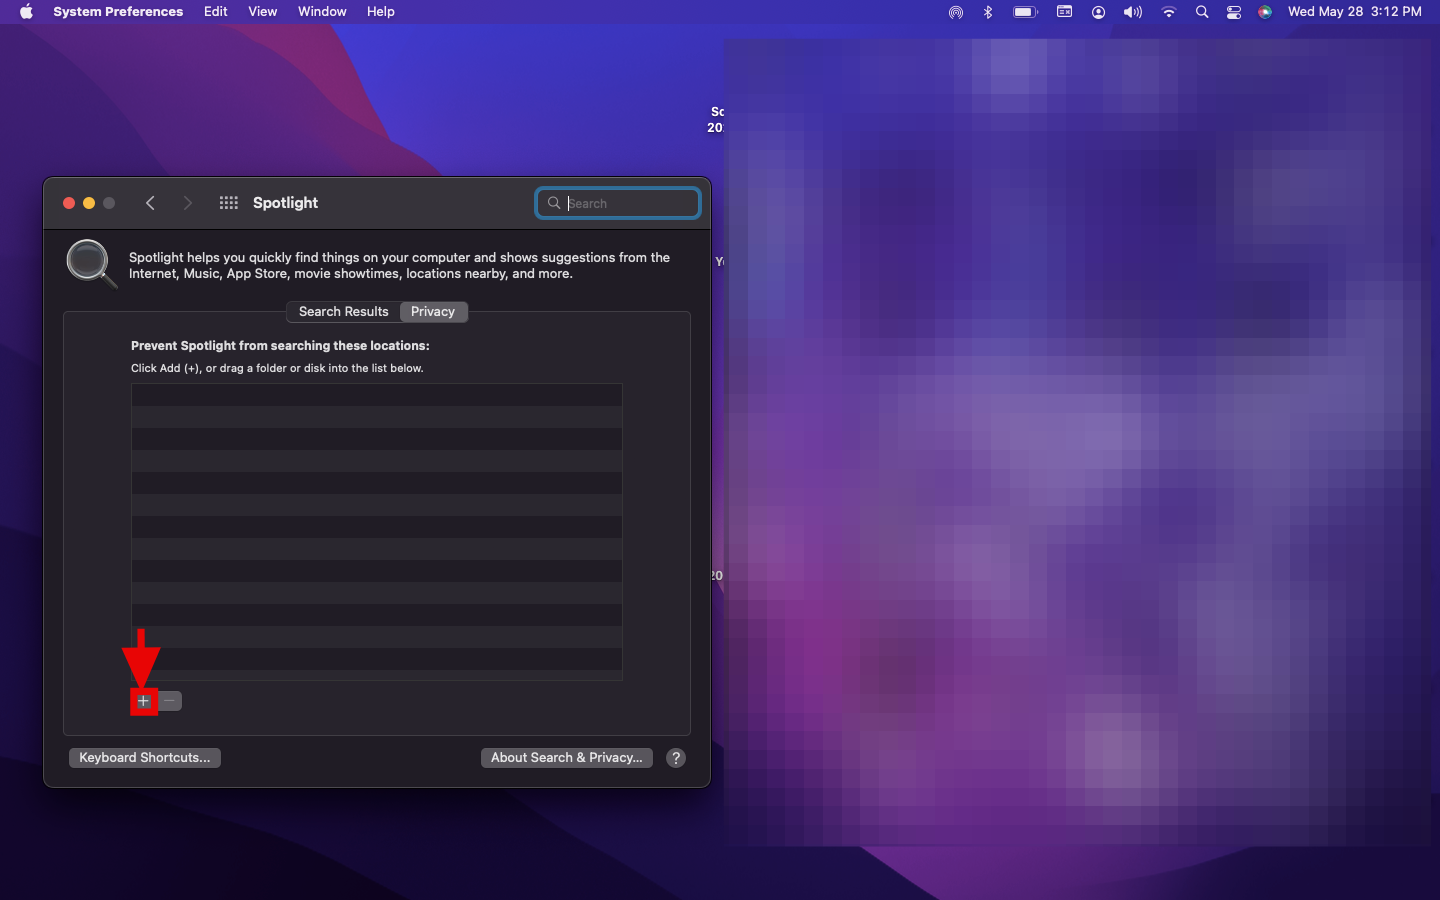The image size is (1440, 900).
Task: Open the System Preferences menu
Action: [x=118, y=12]
